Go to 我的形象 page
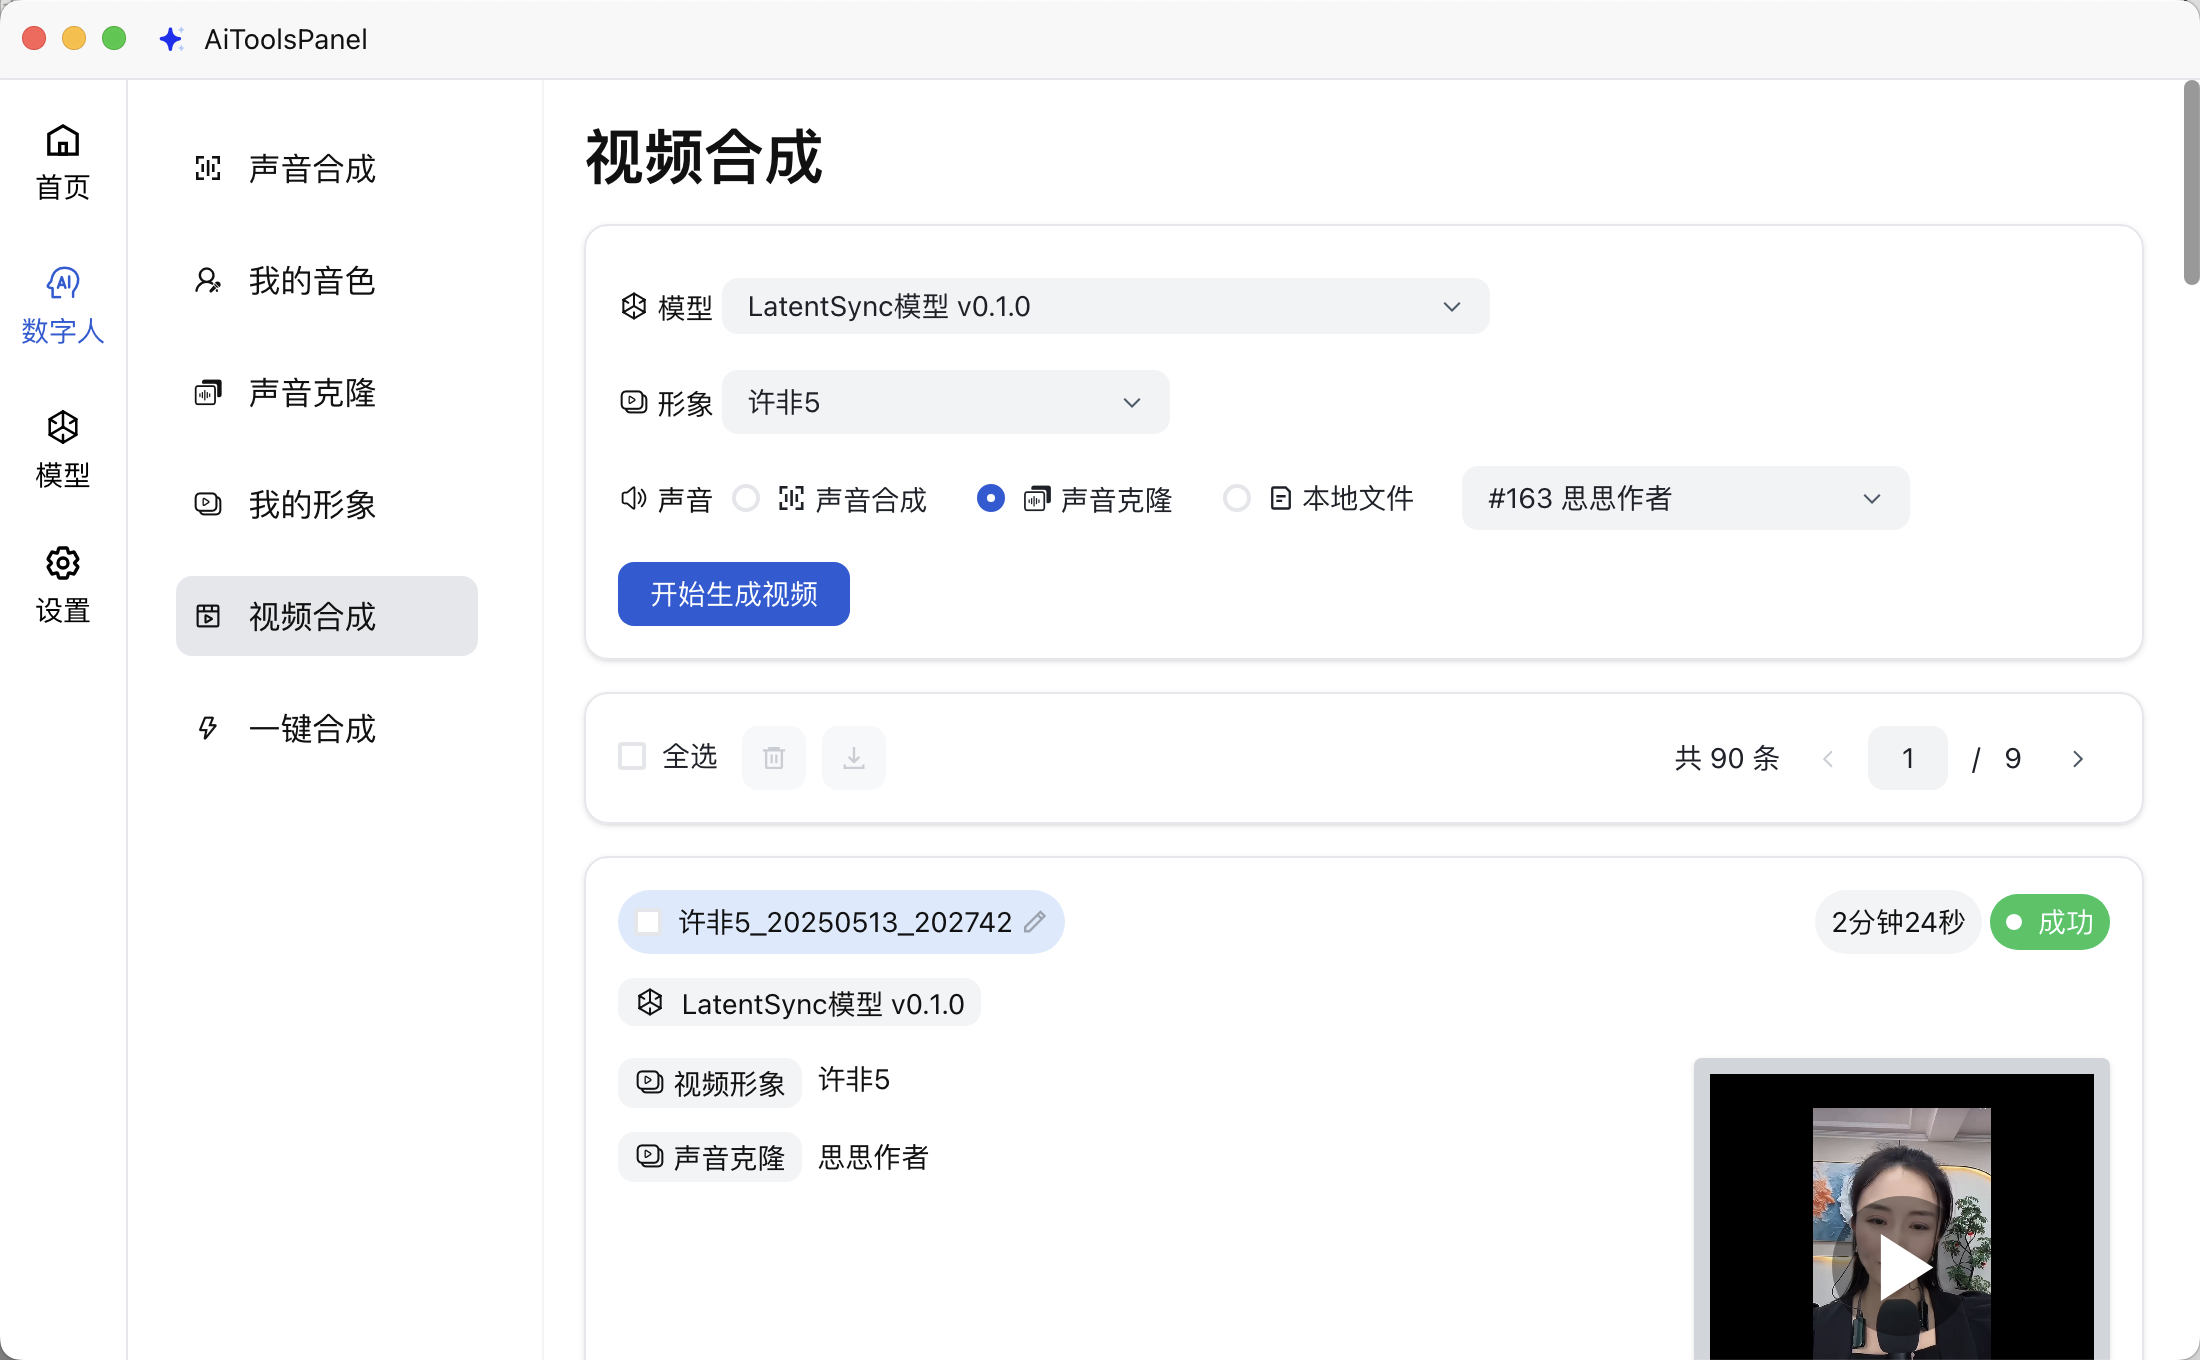Image resolution: width=2200 pixels, height=1360 pixels. (326, 504)
